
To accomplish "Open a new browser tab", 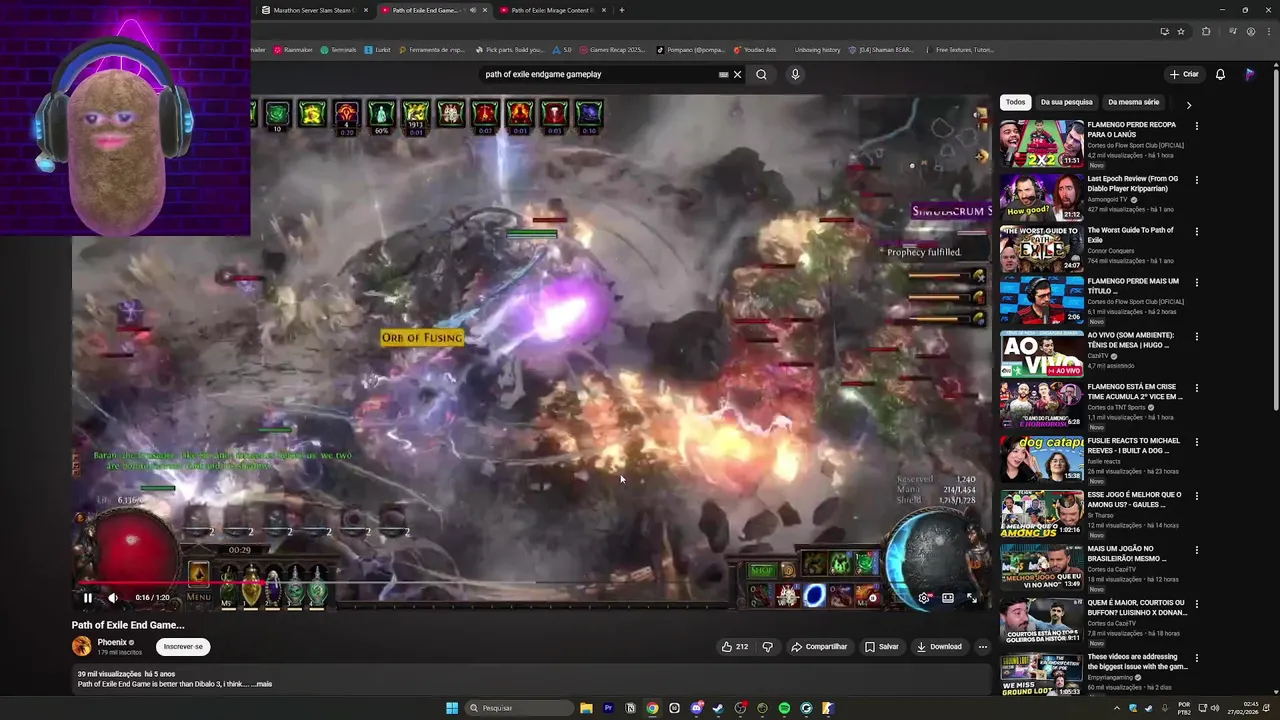I will pos(622,10).
